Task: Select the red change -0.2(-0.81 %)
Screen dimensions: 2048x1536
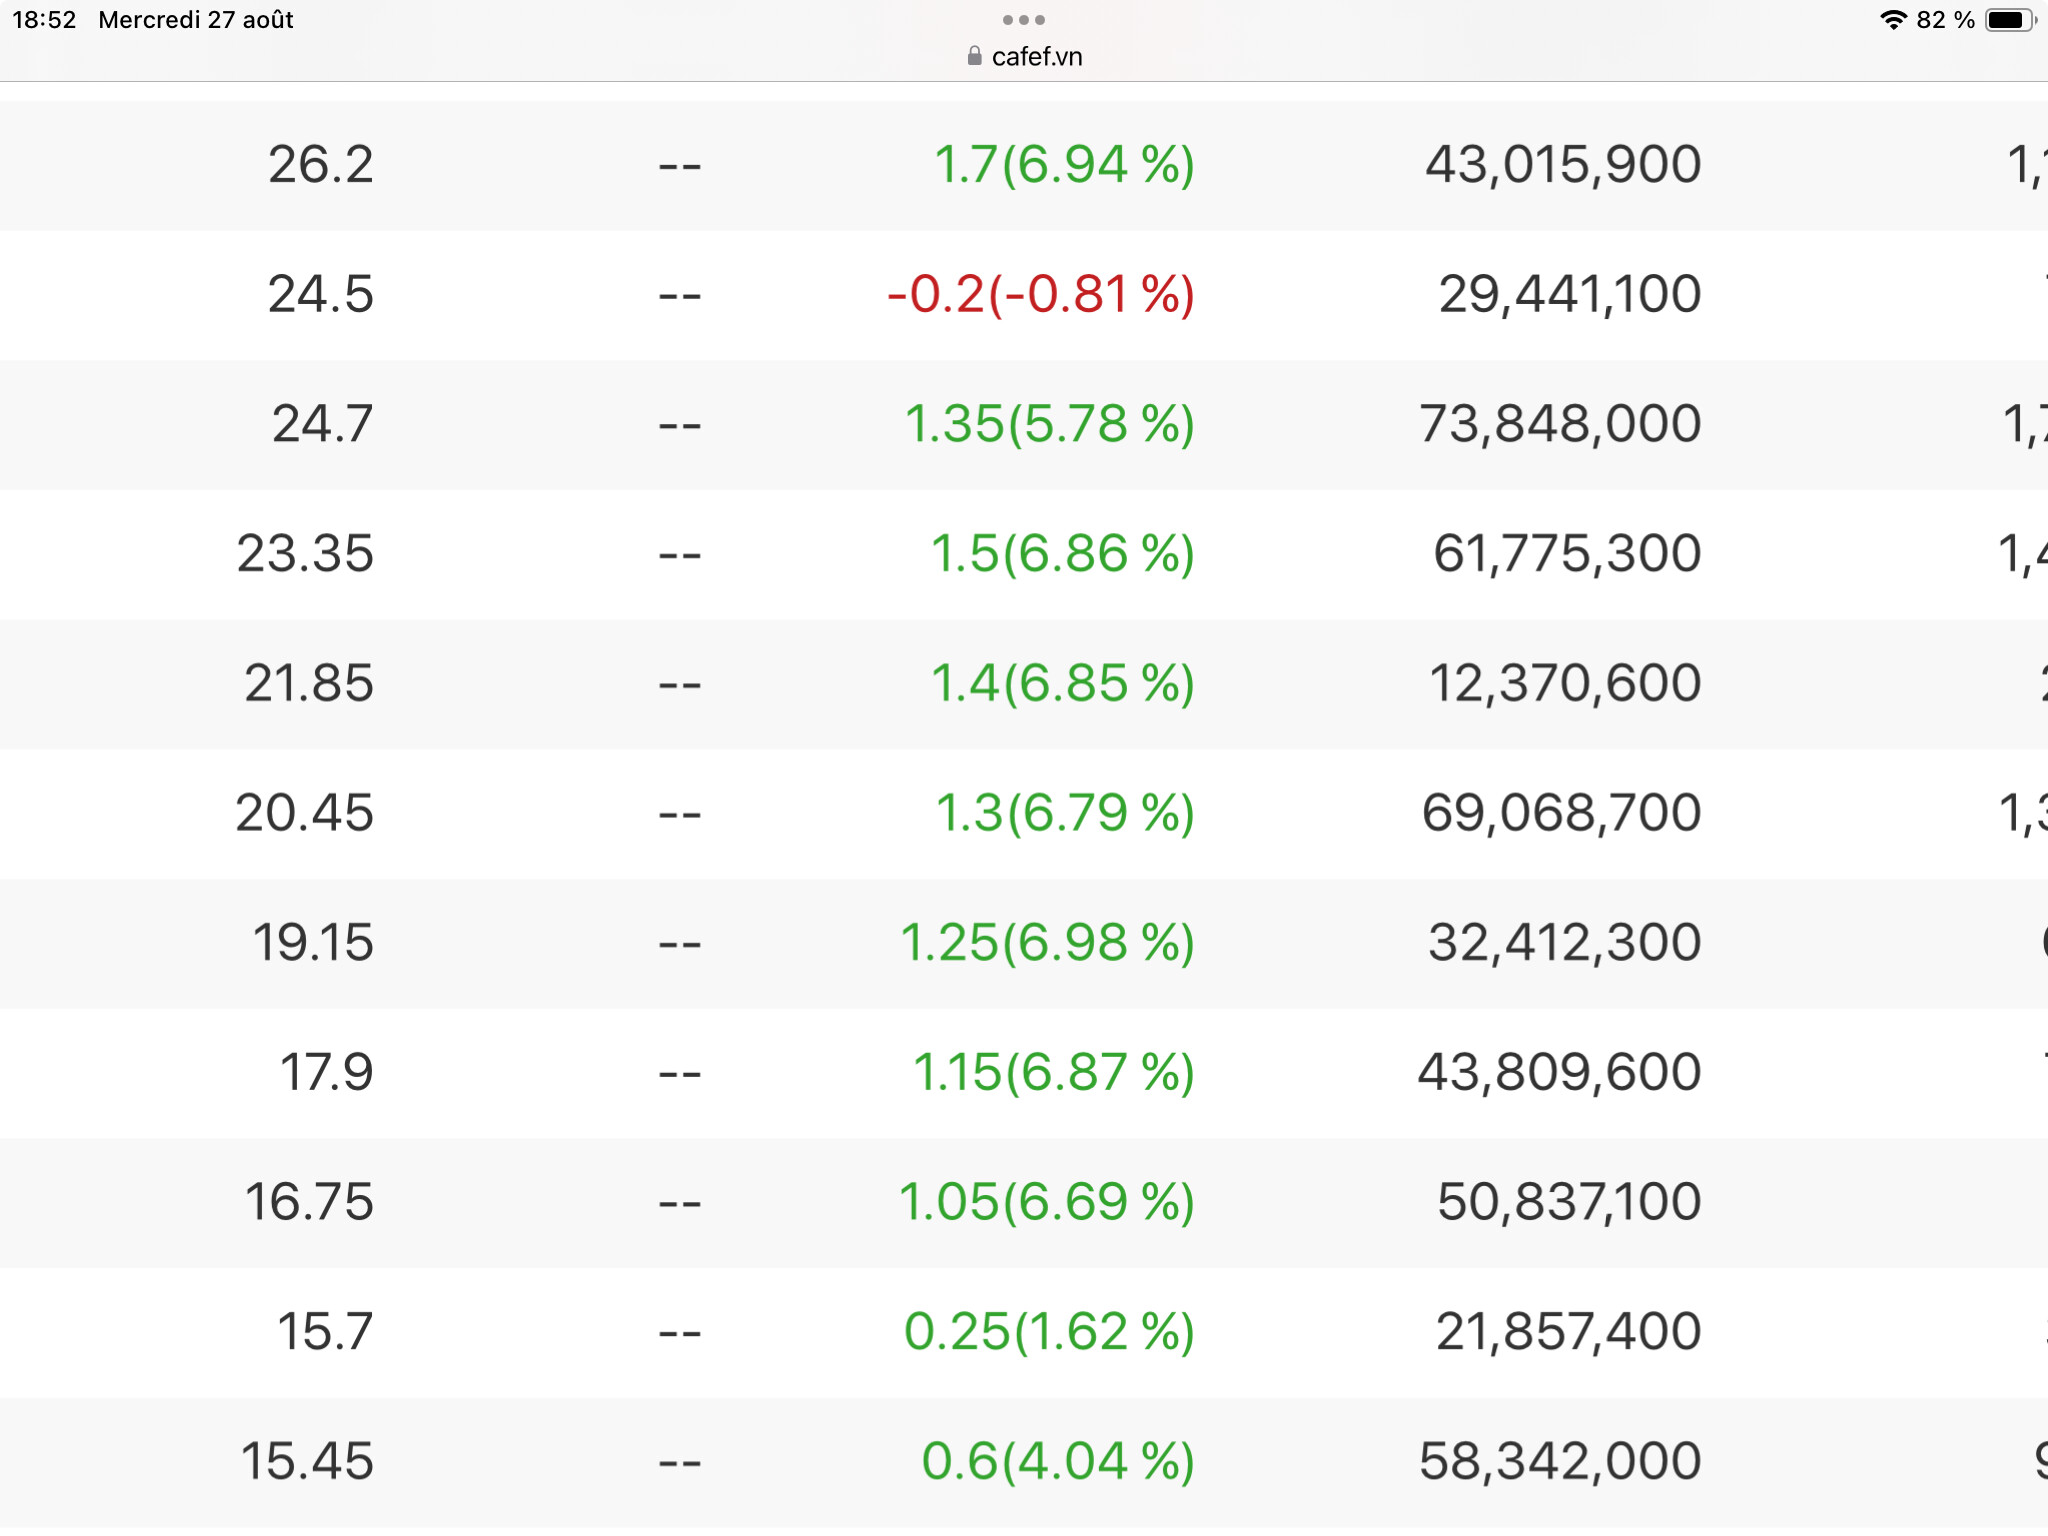Action: click(1040, 295)
